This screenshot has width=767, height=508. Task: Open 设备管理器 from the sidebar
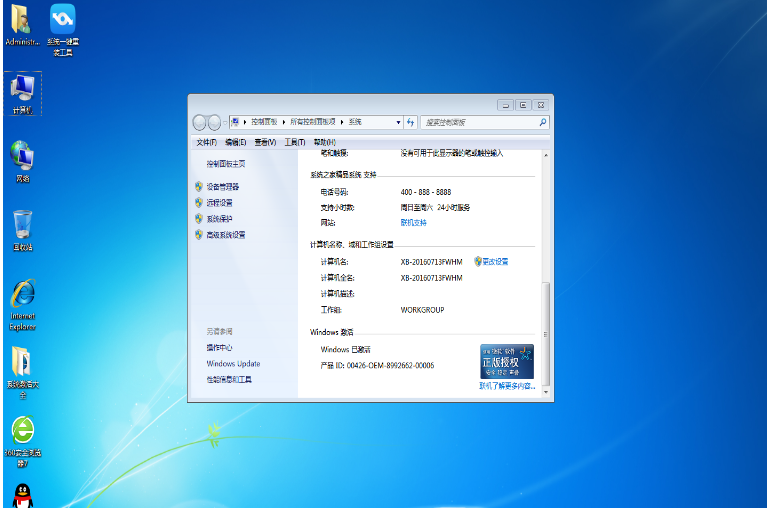[x=223, y=187]
